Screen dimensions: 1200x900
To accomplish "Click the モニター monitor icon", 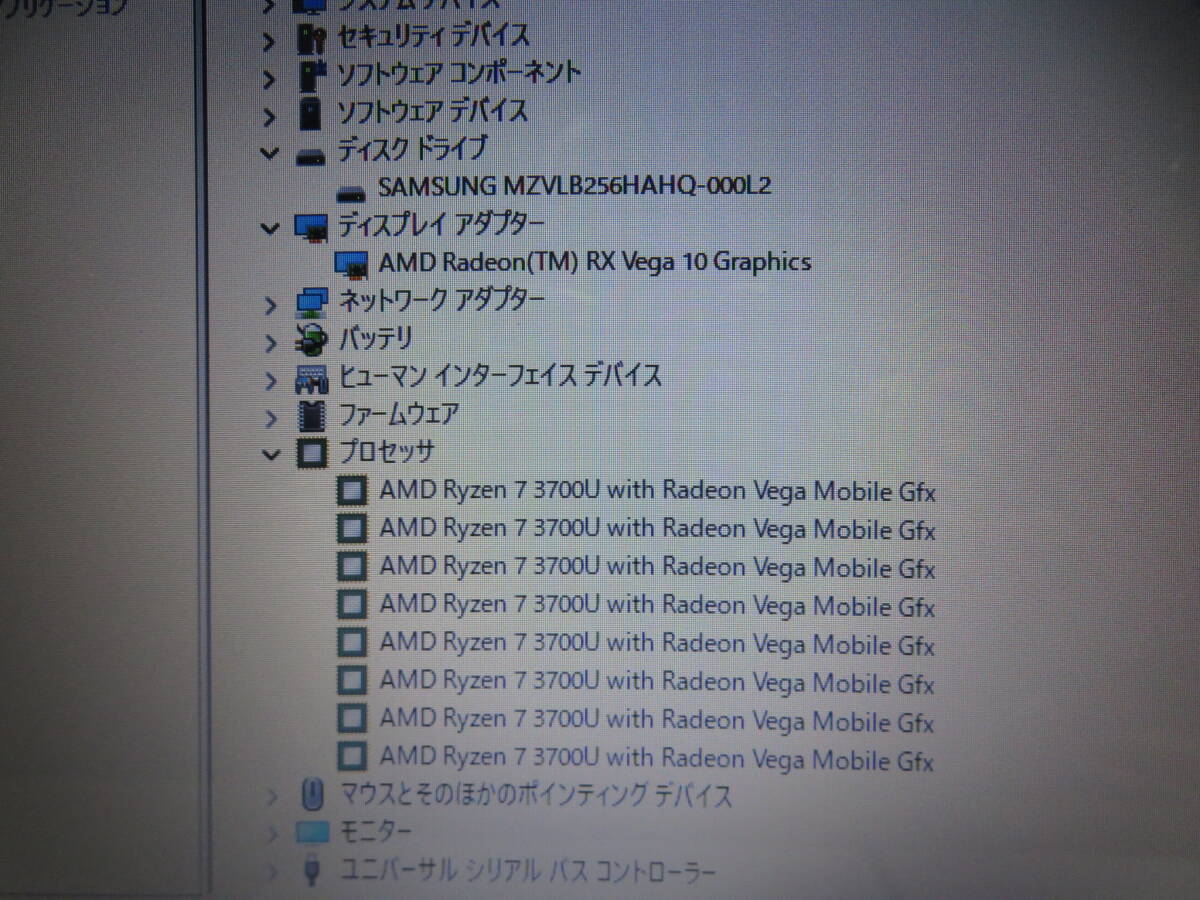I will pyautogui.click(x=312, y=832).
